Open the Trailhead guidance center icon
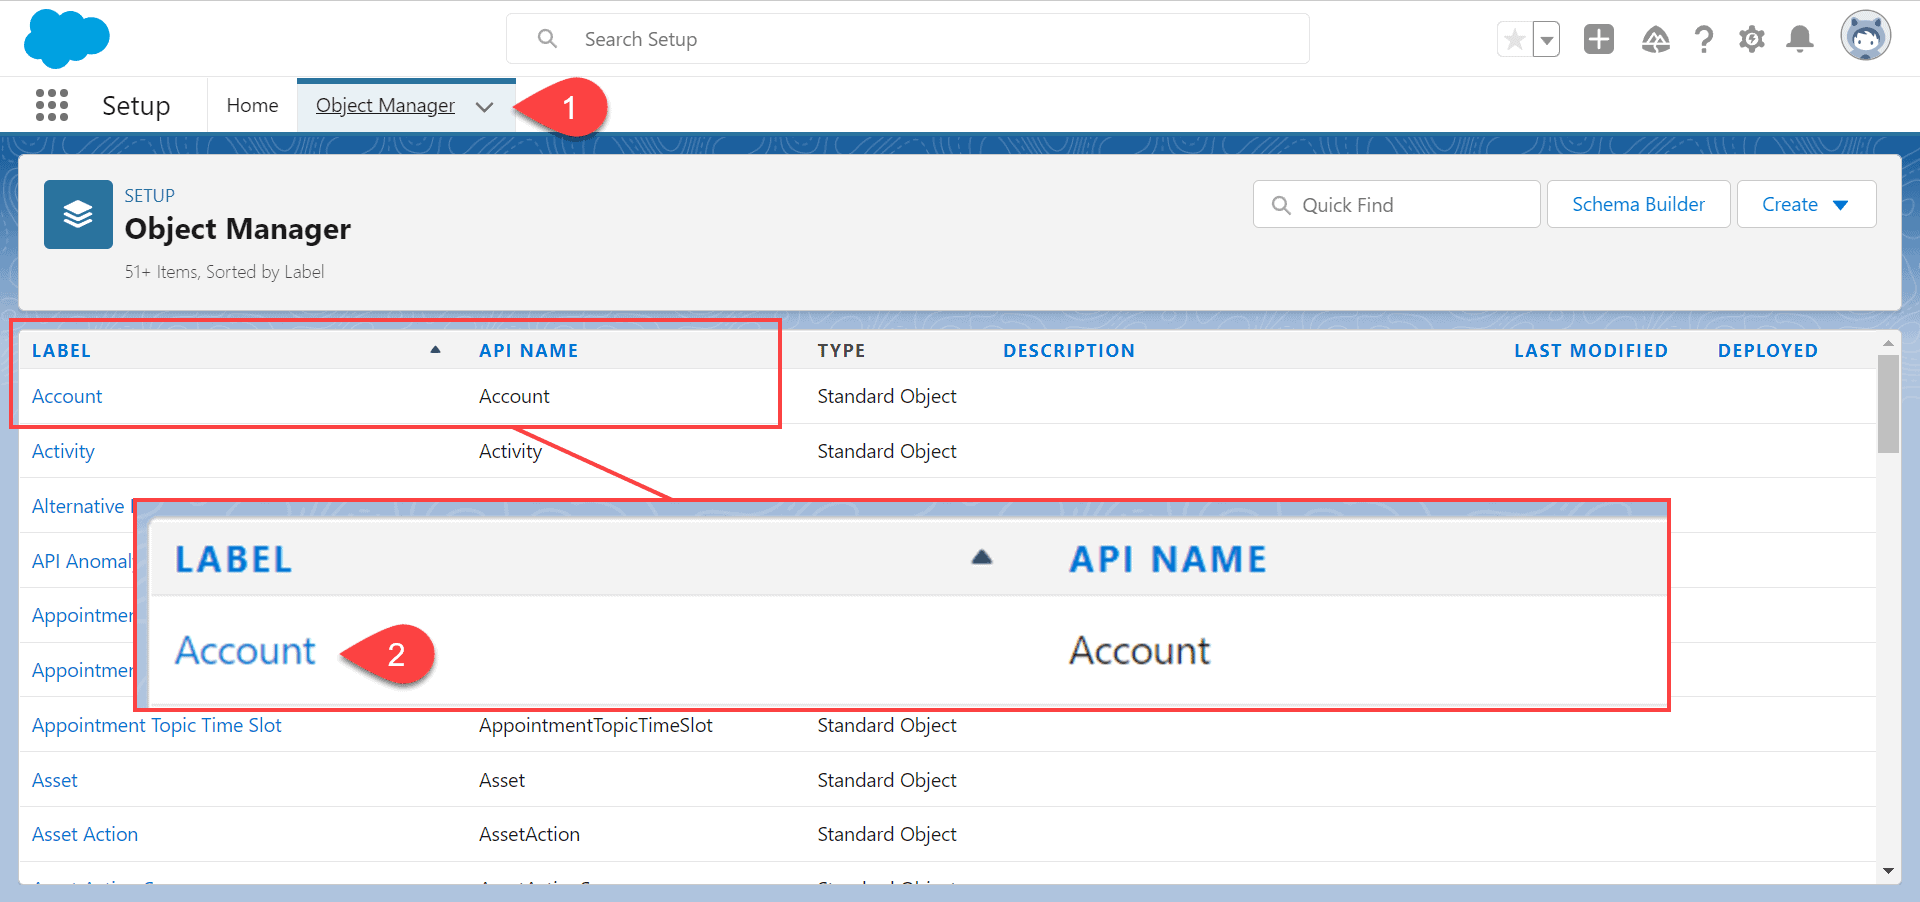This screenshot has width=1920, height=902. (x=1655, y=39)
